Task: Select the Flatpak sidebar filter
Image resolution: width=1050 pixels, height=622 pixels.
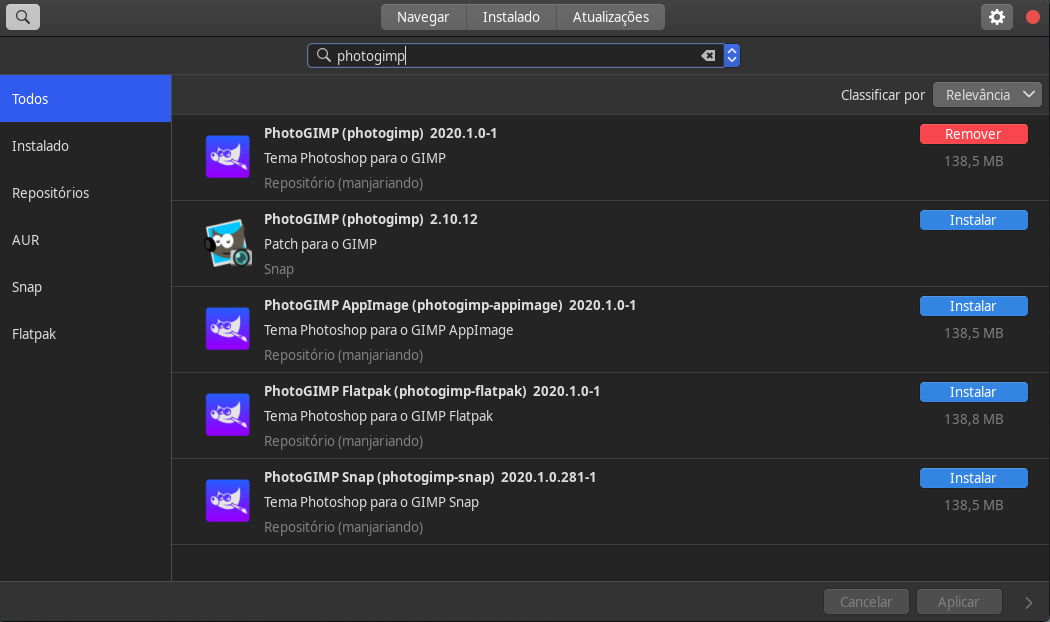Action: click(x=86, y=333)
